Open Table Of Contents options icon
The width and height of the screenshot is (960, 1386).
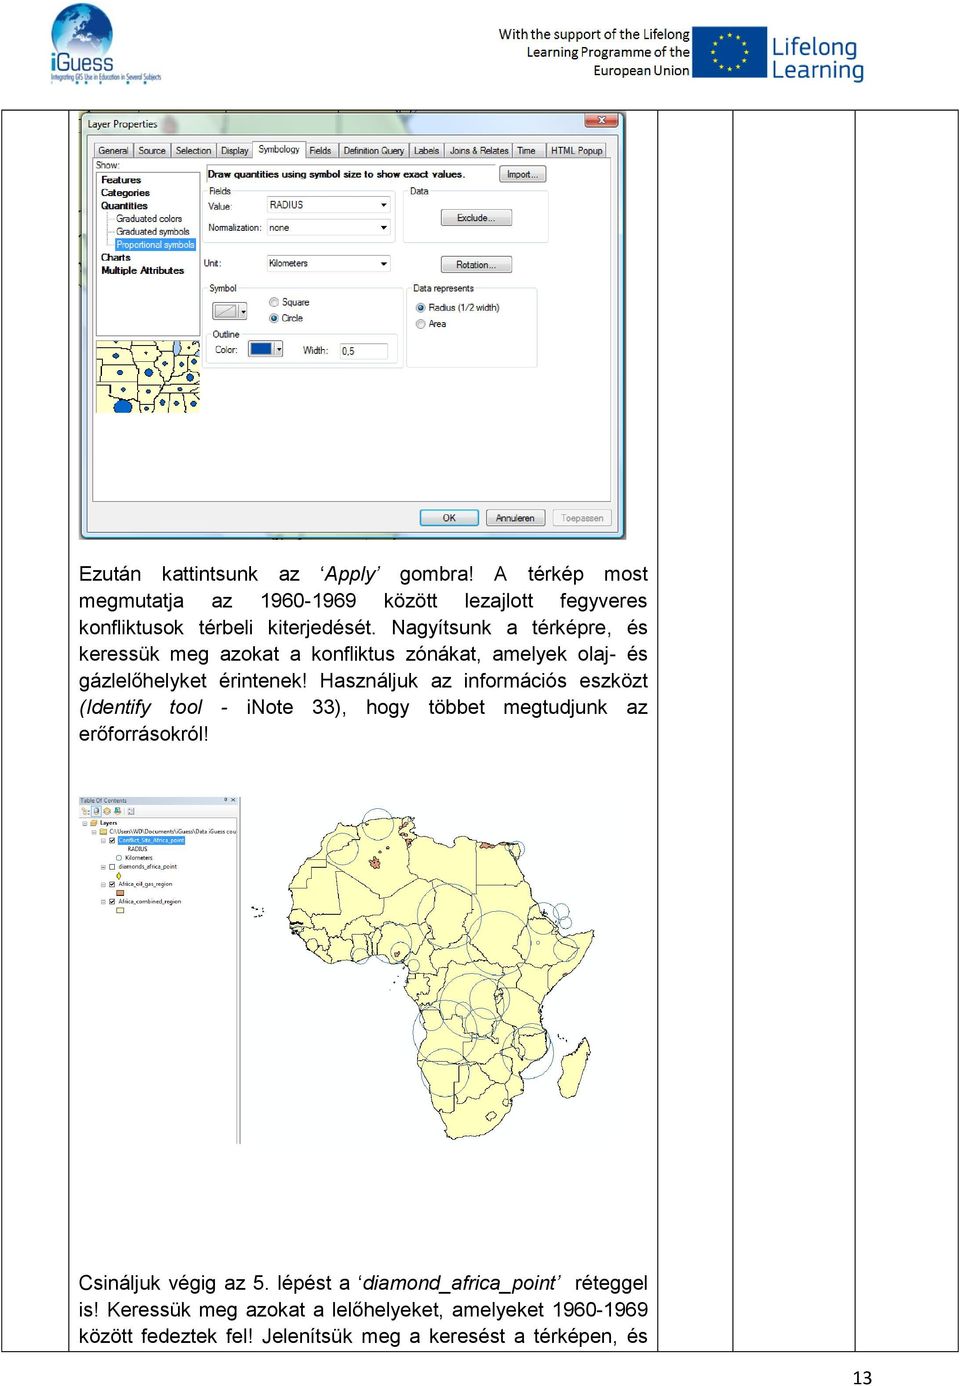coord(131,811)
